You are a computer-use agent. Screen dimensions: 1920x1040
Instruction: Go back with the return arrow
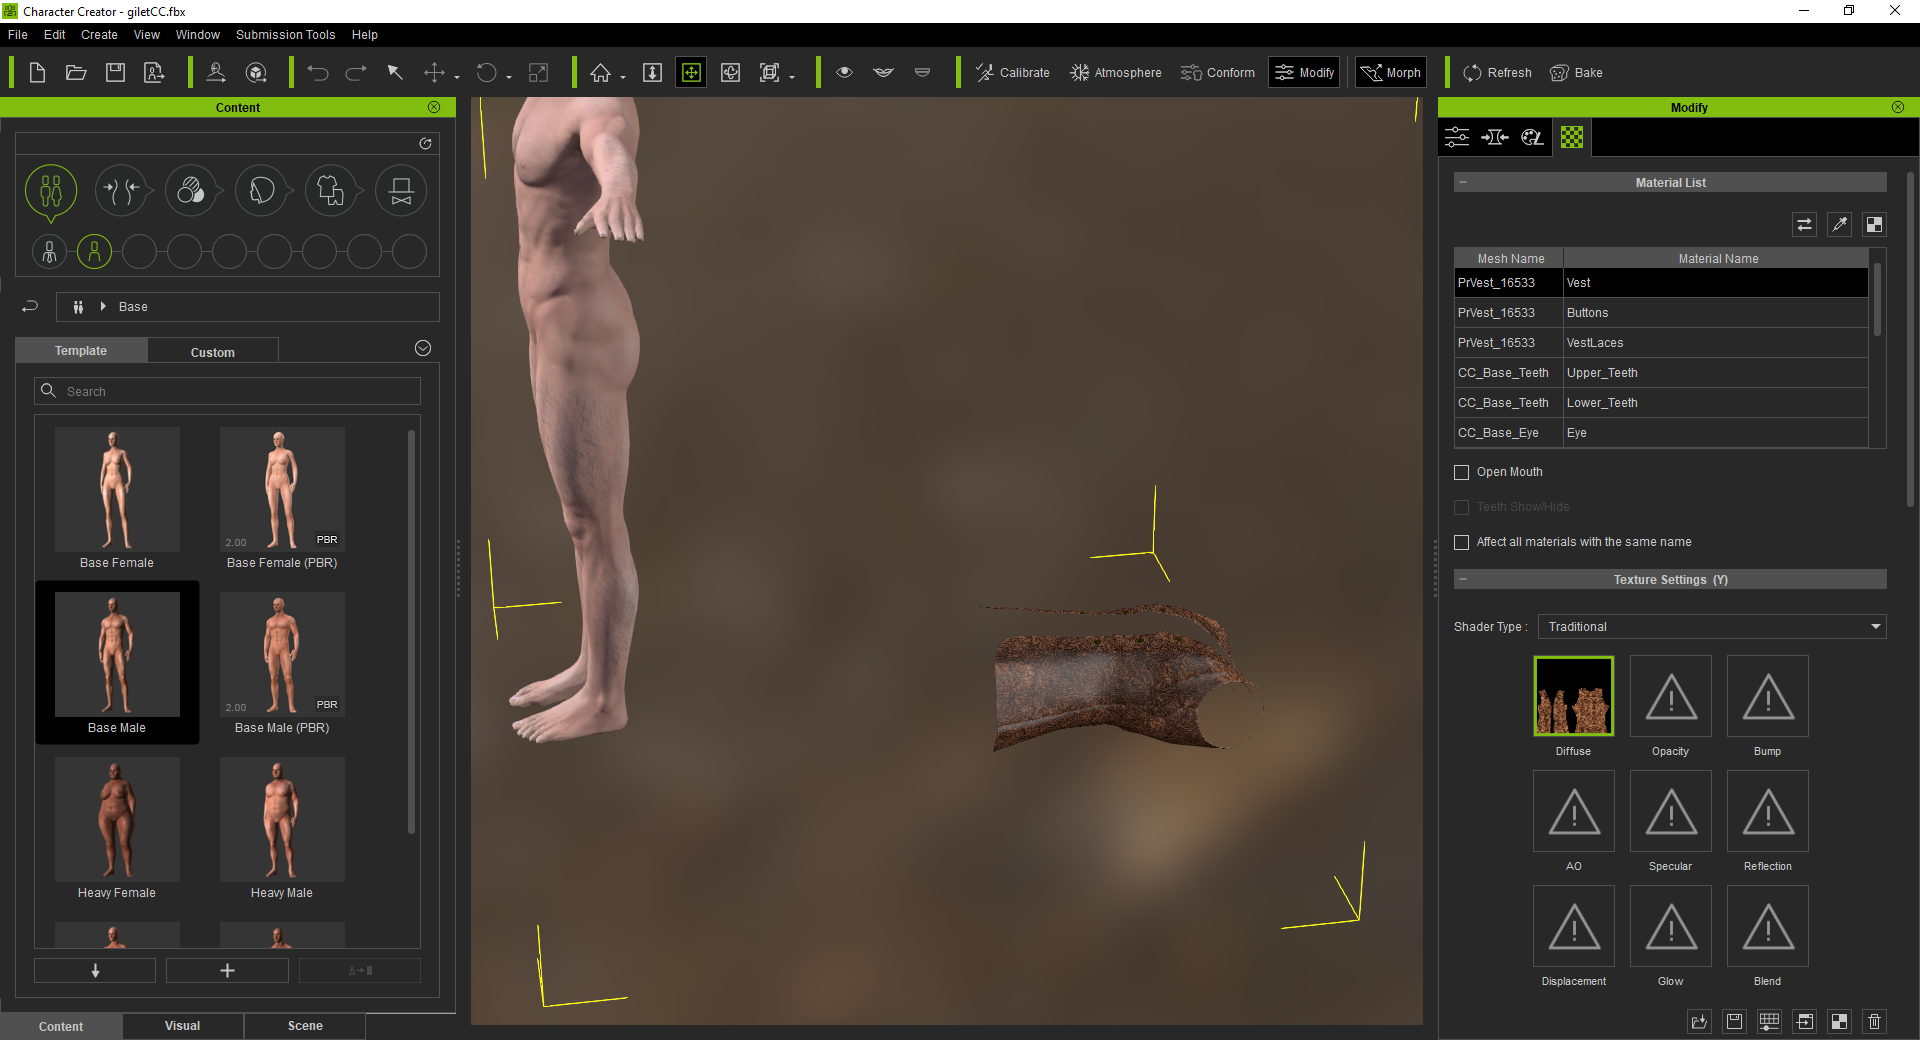(30, 306)
